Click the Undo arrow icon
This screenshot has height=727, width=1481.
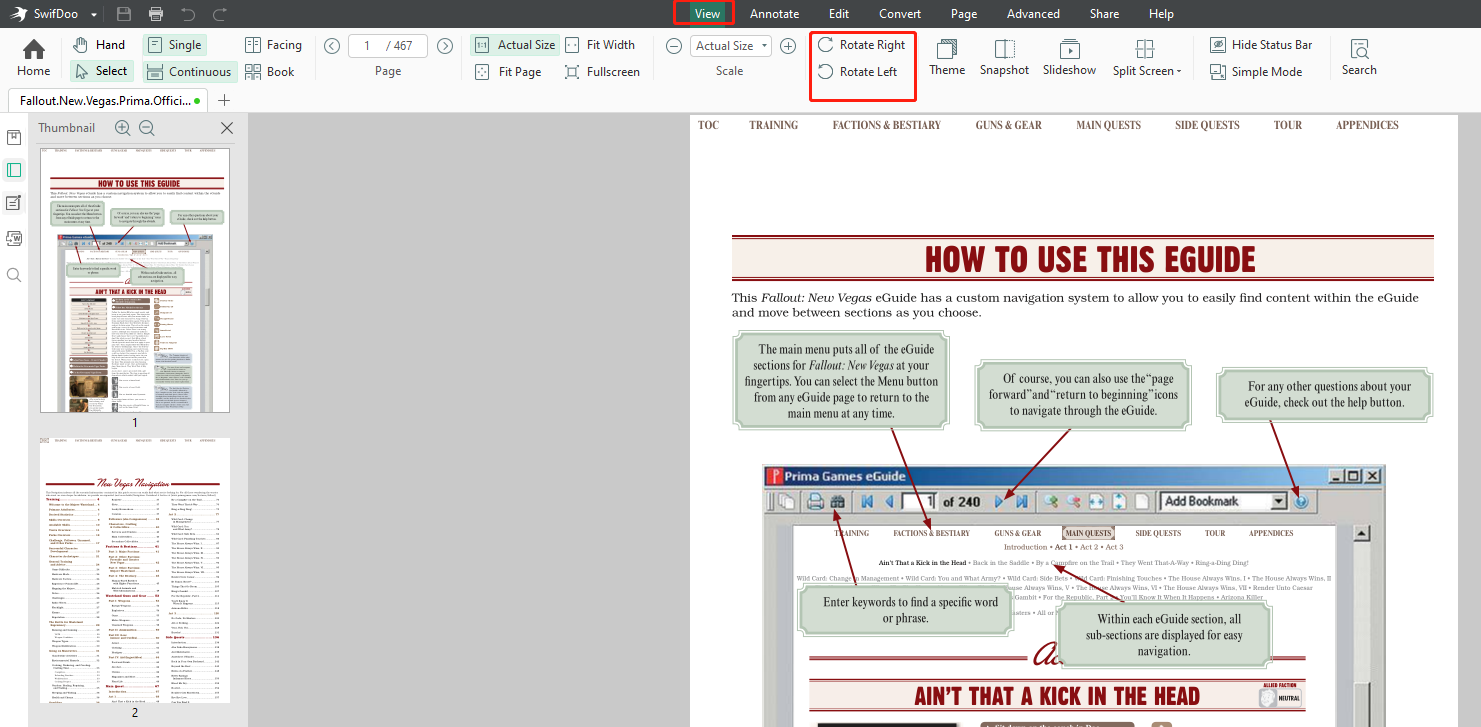pyautogui.click(x=188, y=14)
